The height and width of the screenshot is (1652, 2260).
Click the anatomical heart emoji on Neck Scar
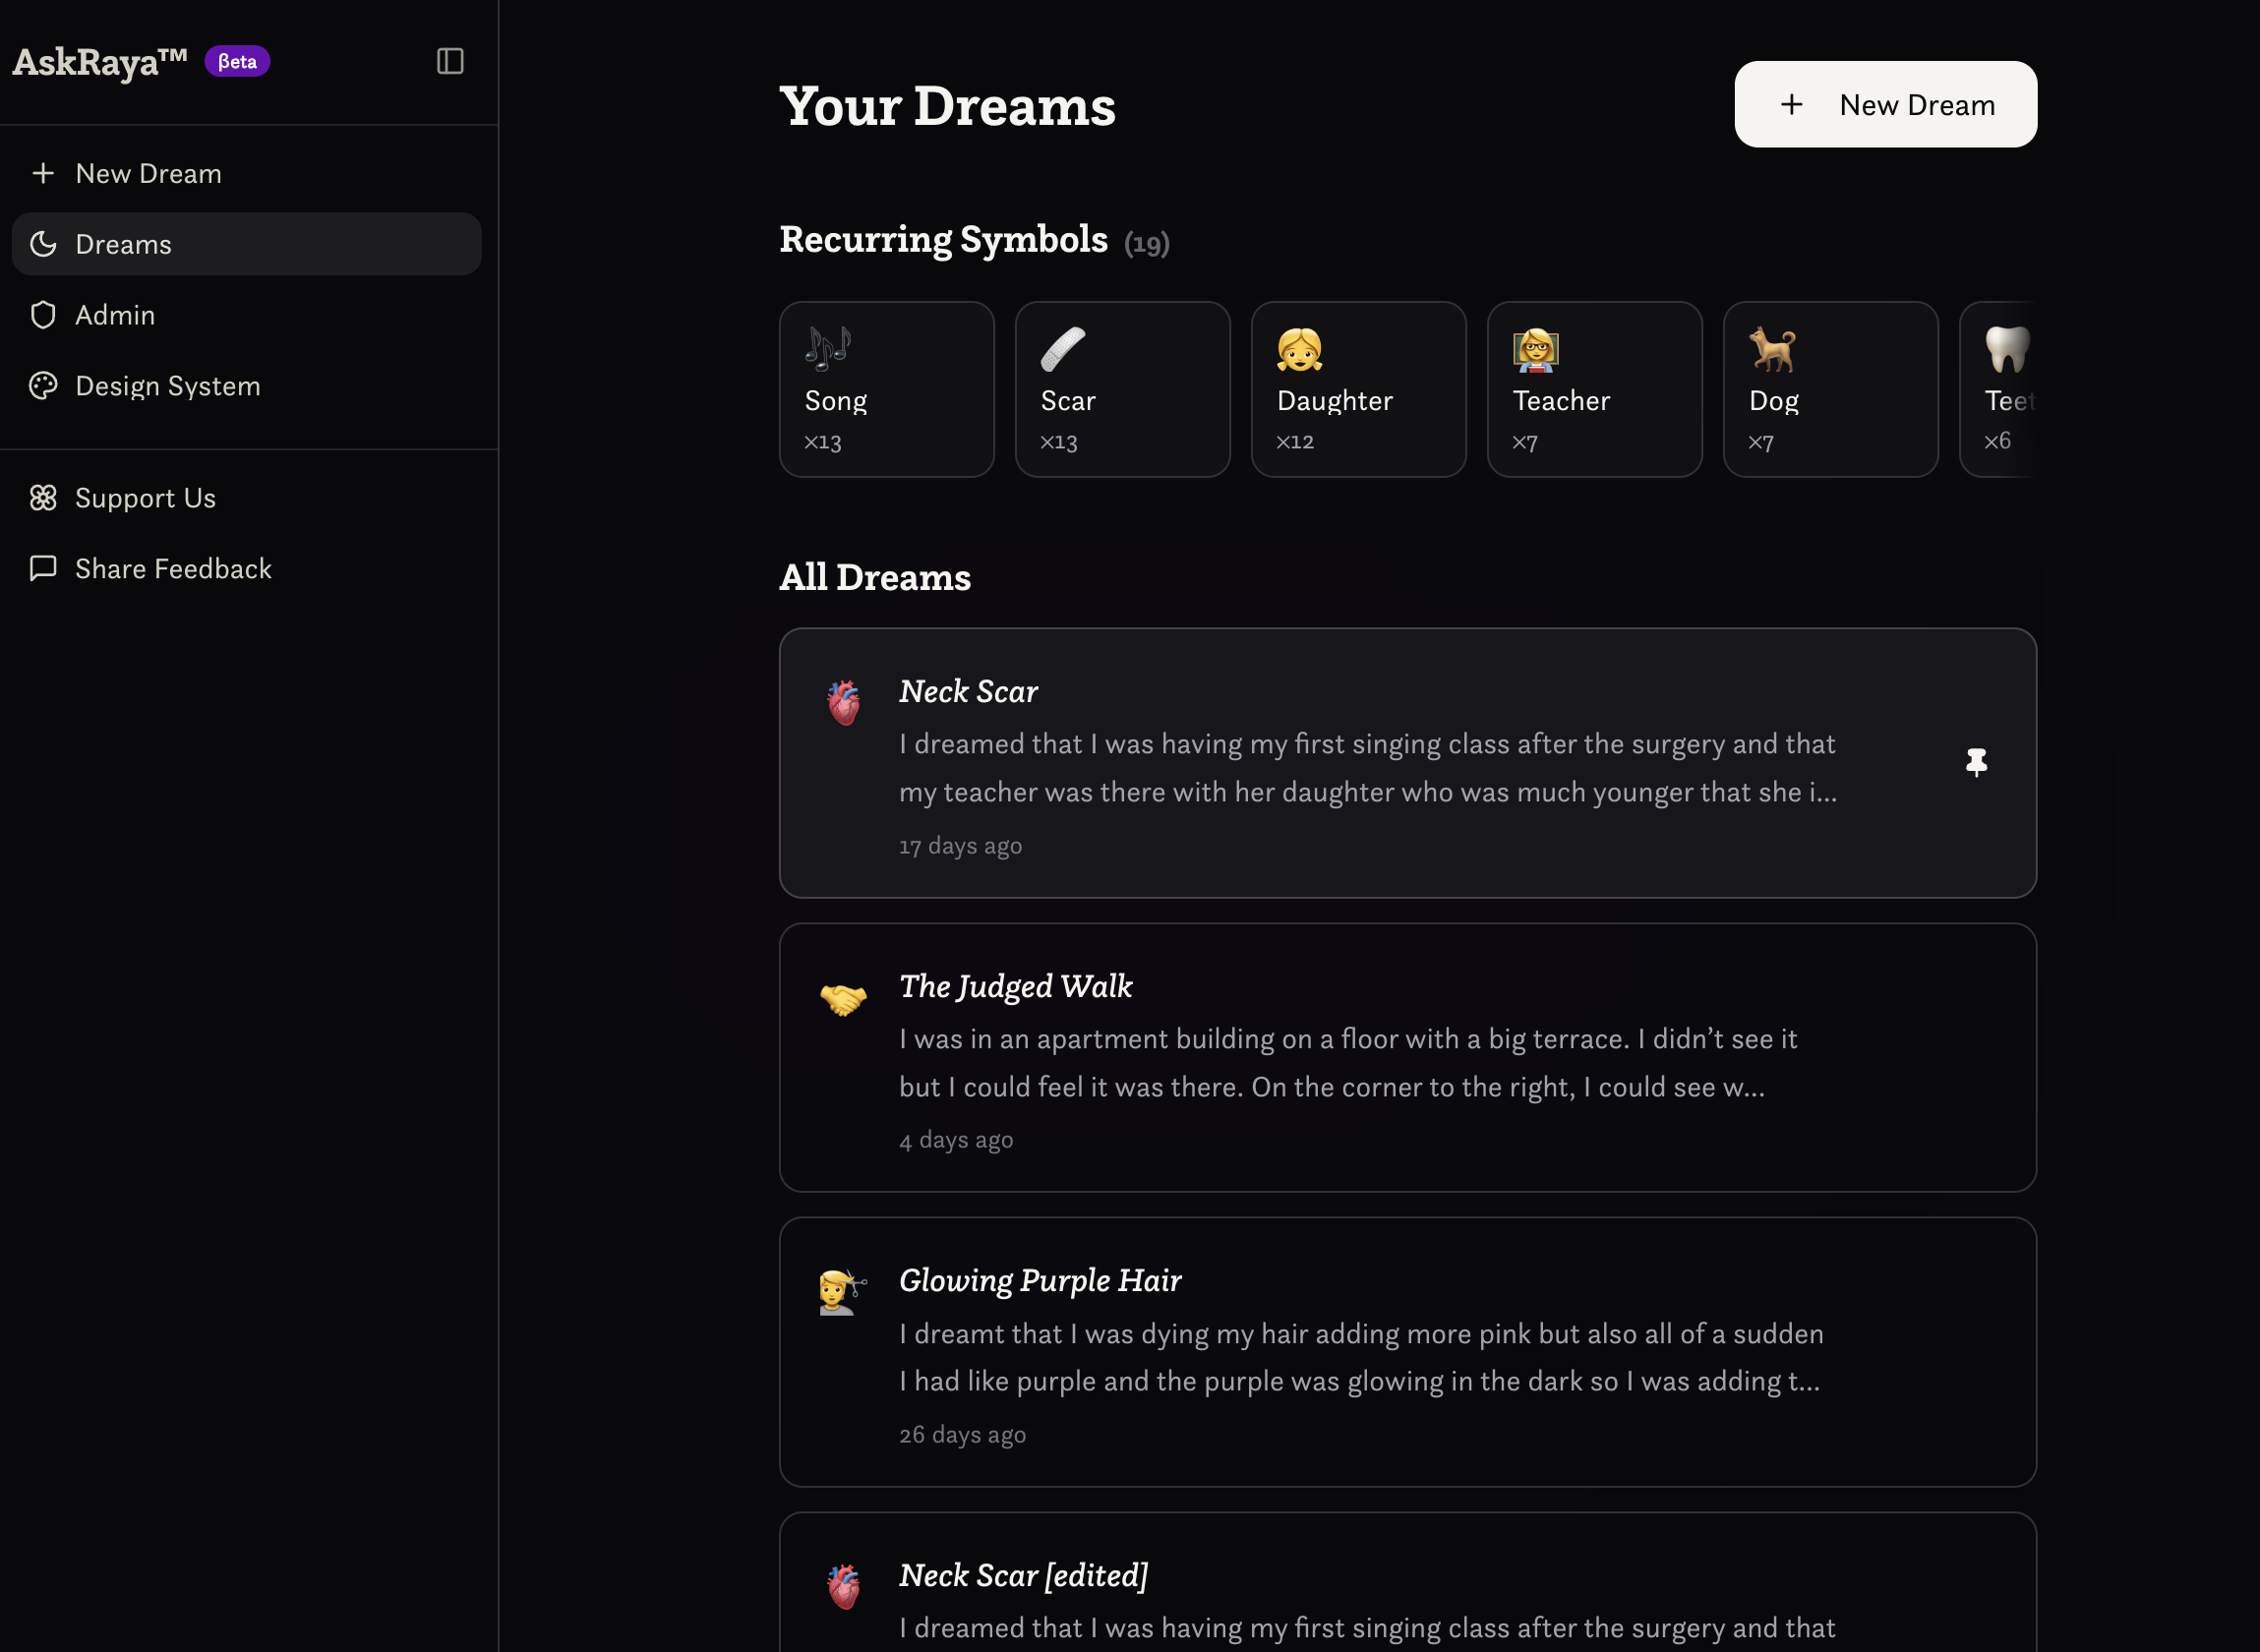tap(844, 702)
